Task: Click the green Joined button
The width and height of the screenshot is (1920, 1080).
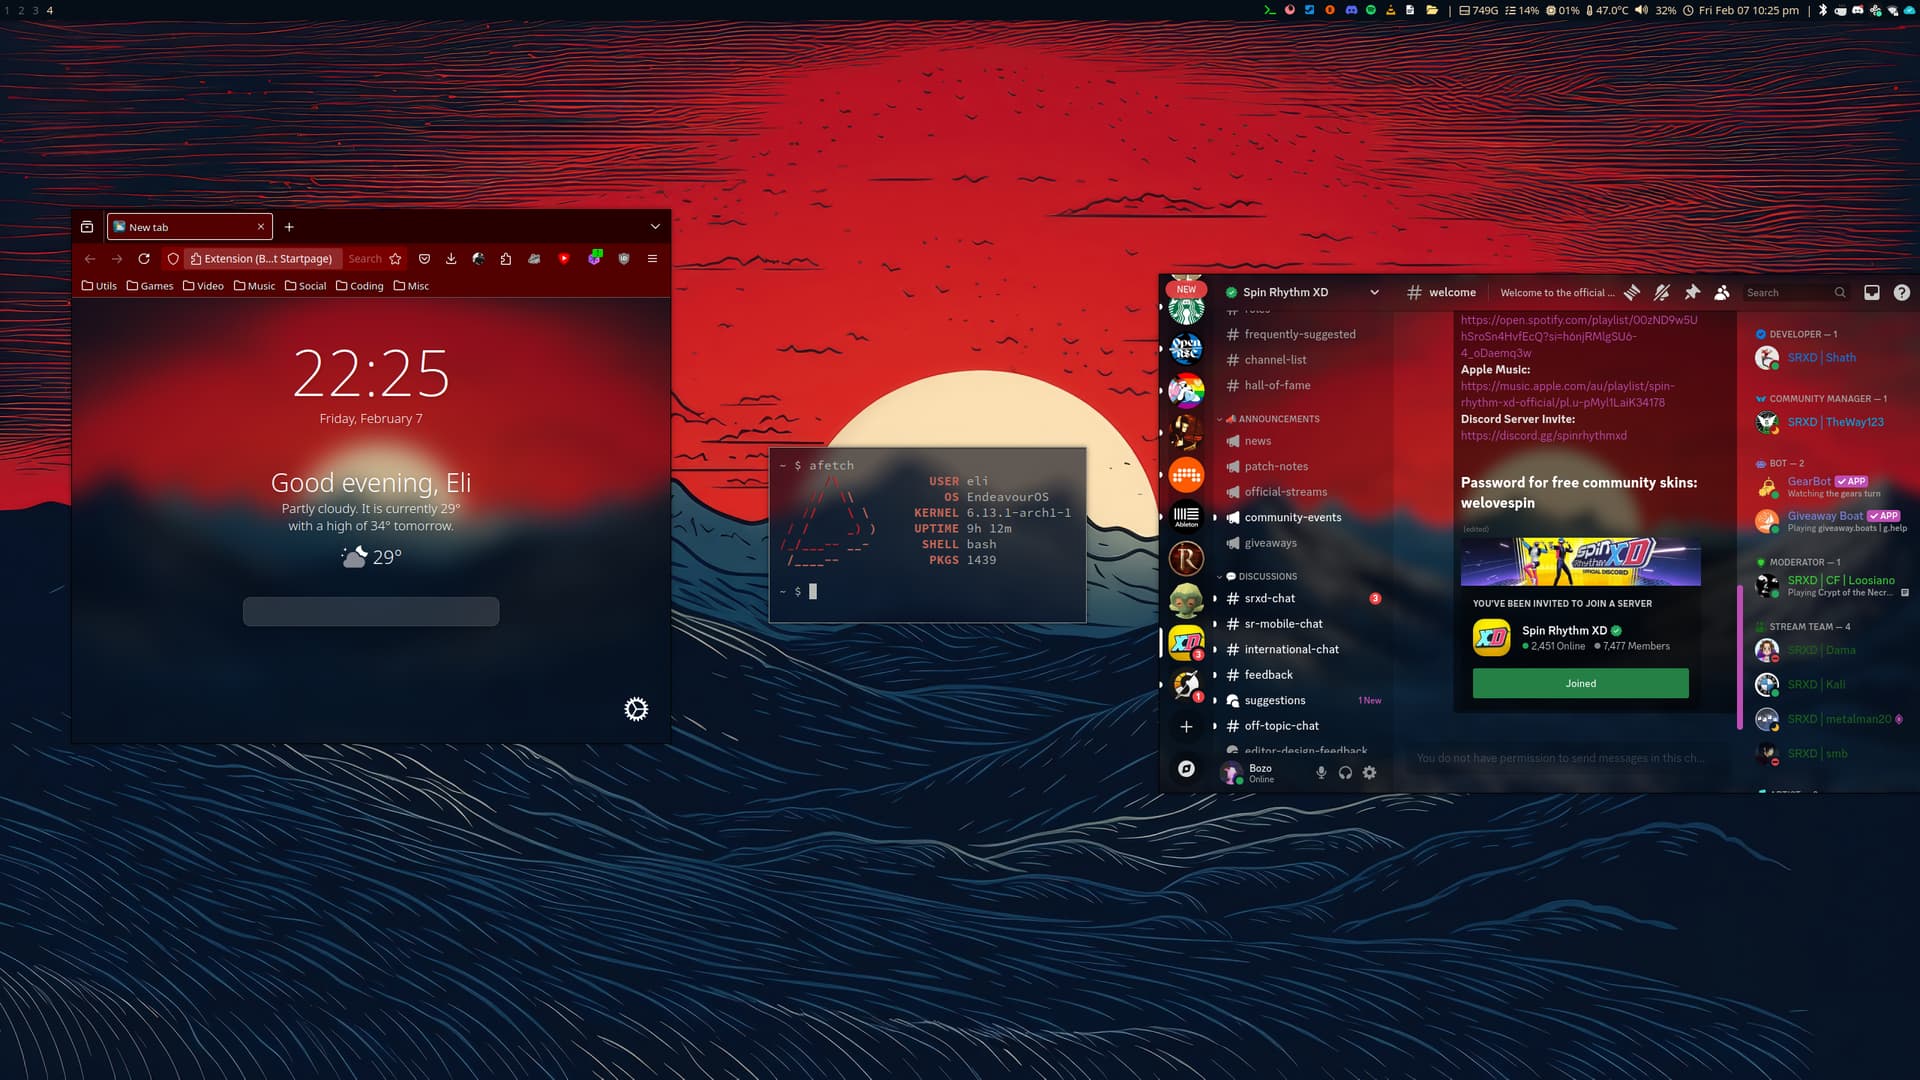Action: click(x=1580, y=683)
